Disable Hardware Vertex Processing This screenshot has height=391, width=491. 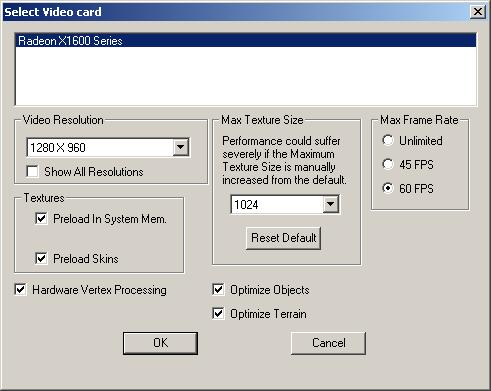click(x=20, y=289)
